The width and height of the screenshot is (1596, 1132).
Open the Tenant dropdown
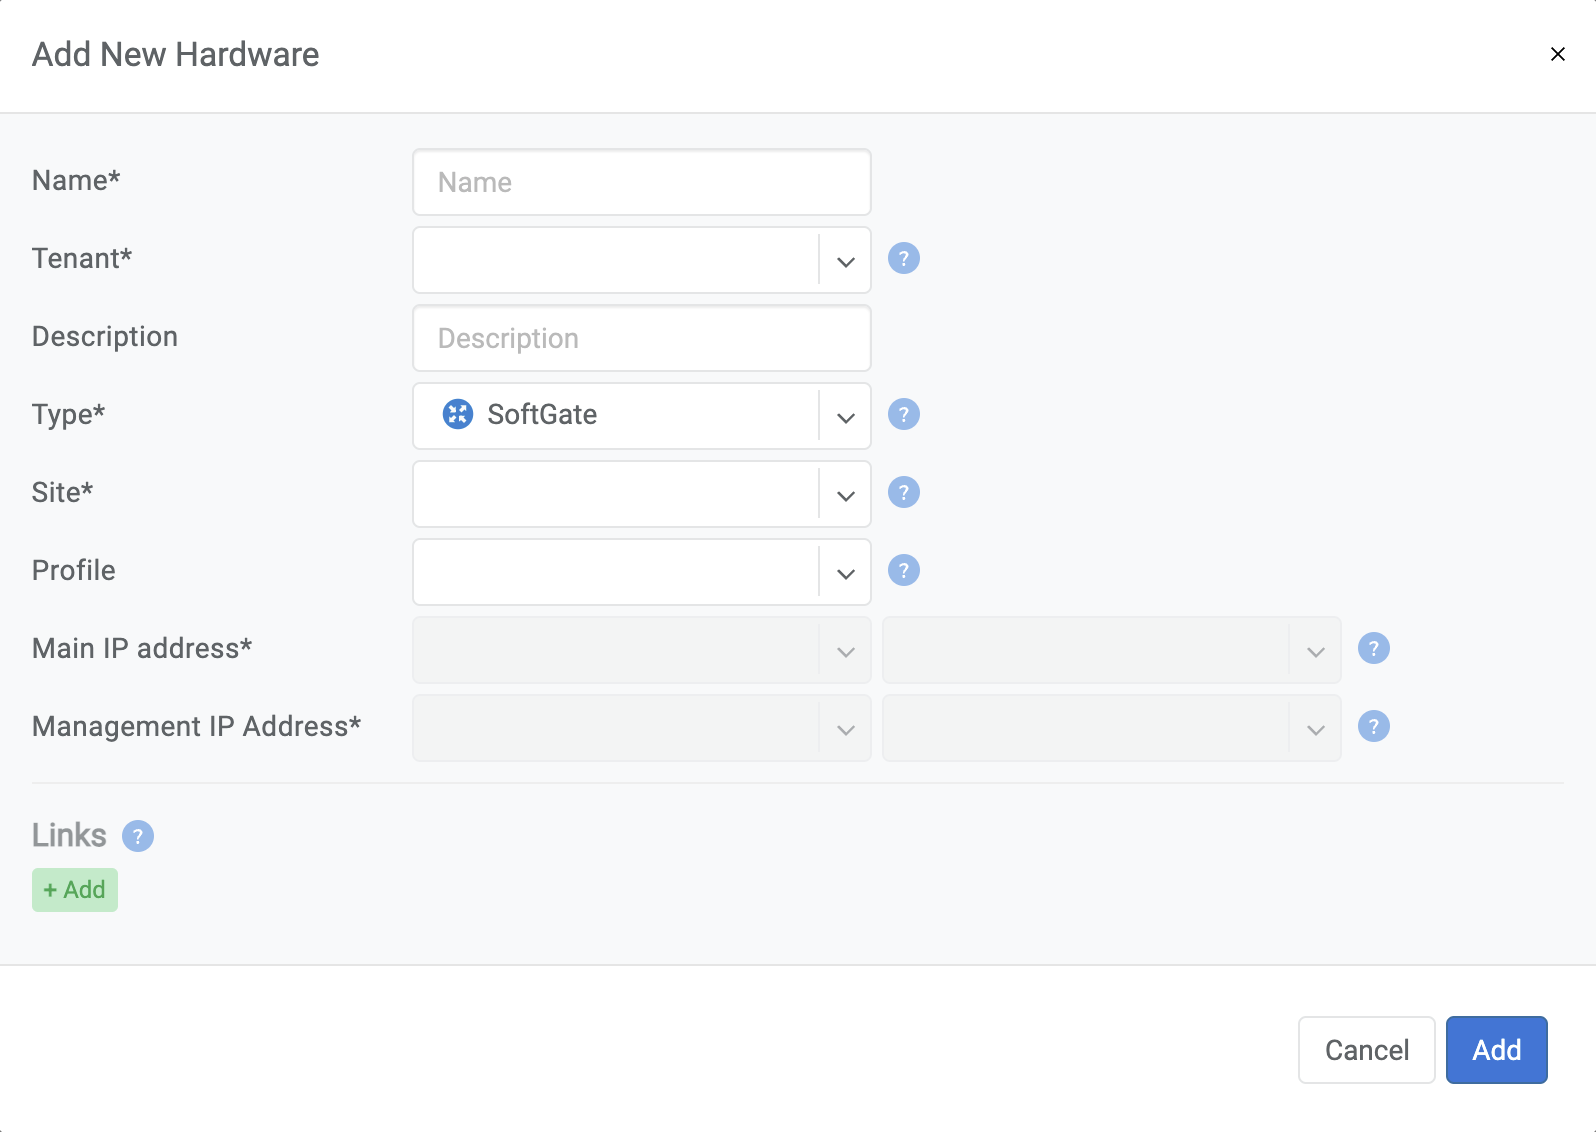pos(845,261)
